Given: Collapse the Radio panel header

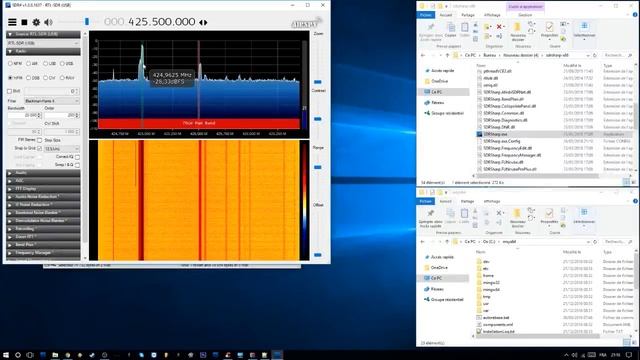Looking at the screenshot, I should point(43,51).
